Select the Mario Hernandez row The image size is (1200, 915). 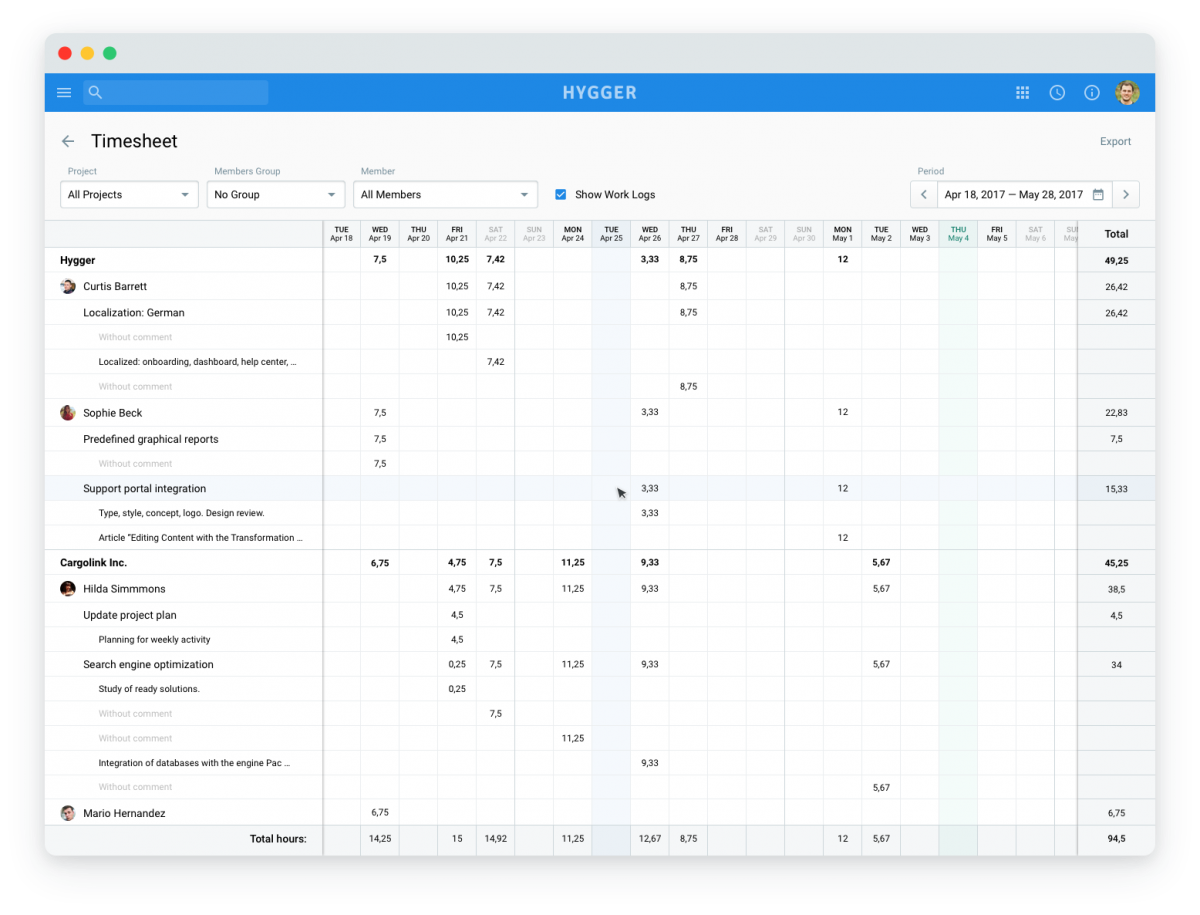pyautogui.click(x=600, y=813)
